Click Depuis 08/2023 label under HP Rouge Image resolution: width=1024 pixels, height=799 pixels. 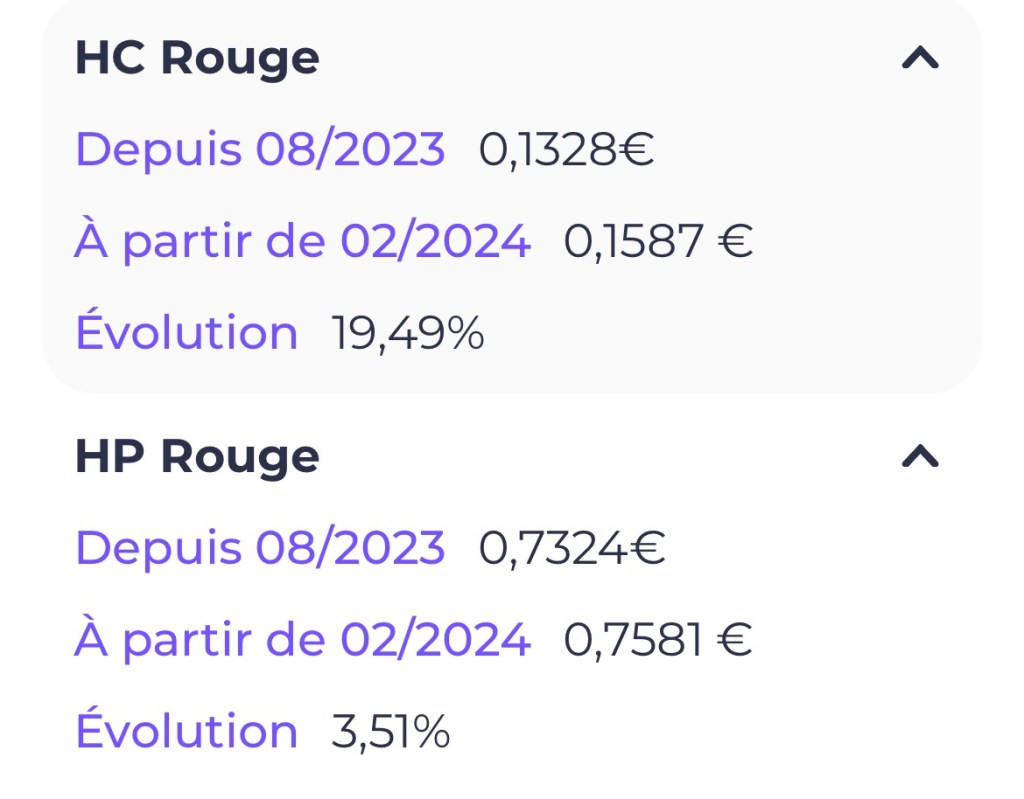[x=260, y=548]
